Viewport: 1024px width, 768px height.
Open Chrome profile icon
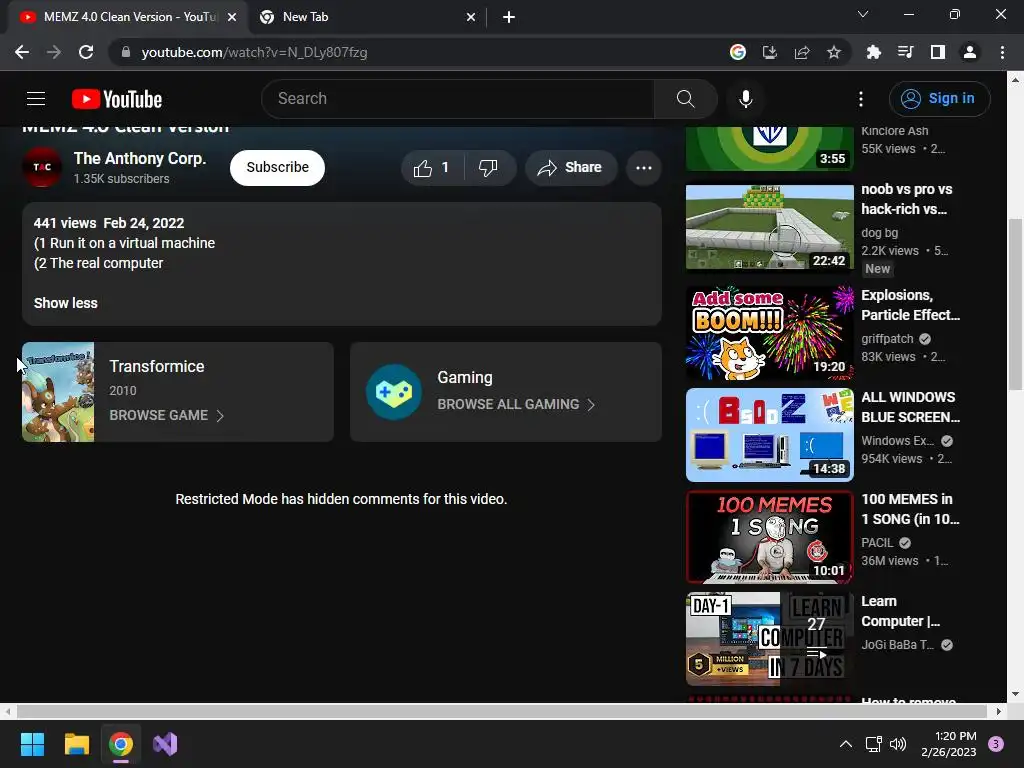[970, 52]
